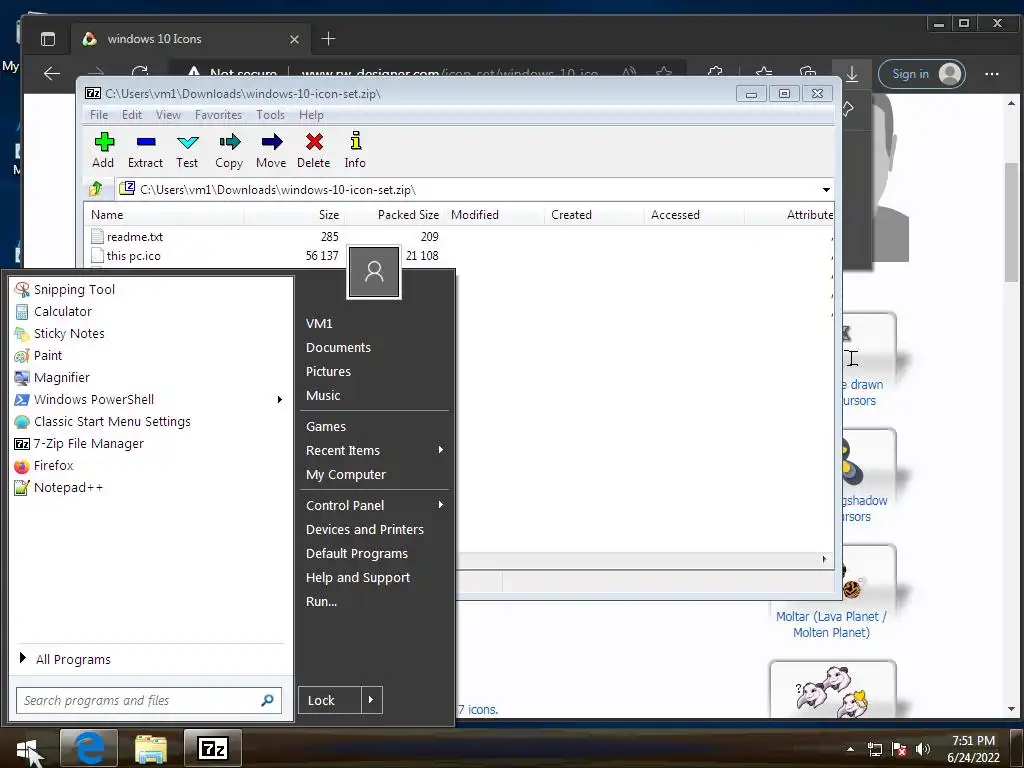Screen dimensions: 1024x768
Task: Select readme.txt in the archive list
Action: pyautogui.click(x=135, y=237)
